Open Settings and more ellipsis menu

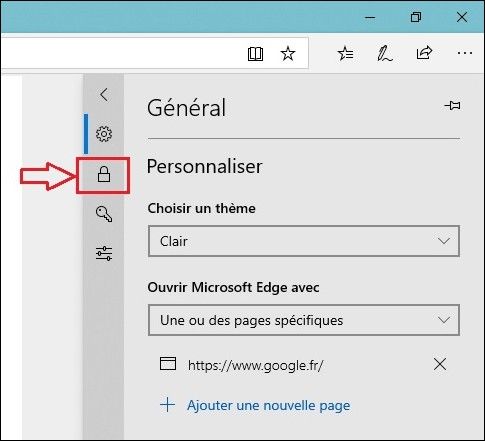tap(465, 53)
